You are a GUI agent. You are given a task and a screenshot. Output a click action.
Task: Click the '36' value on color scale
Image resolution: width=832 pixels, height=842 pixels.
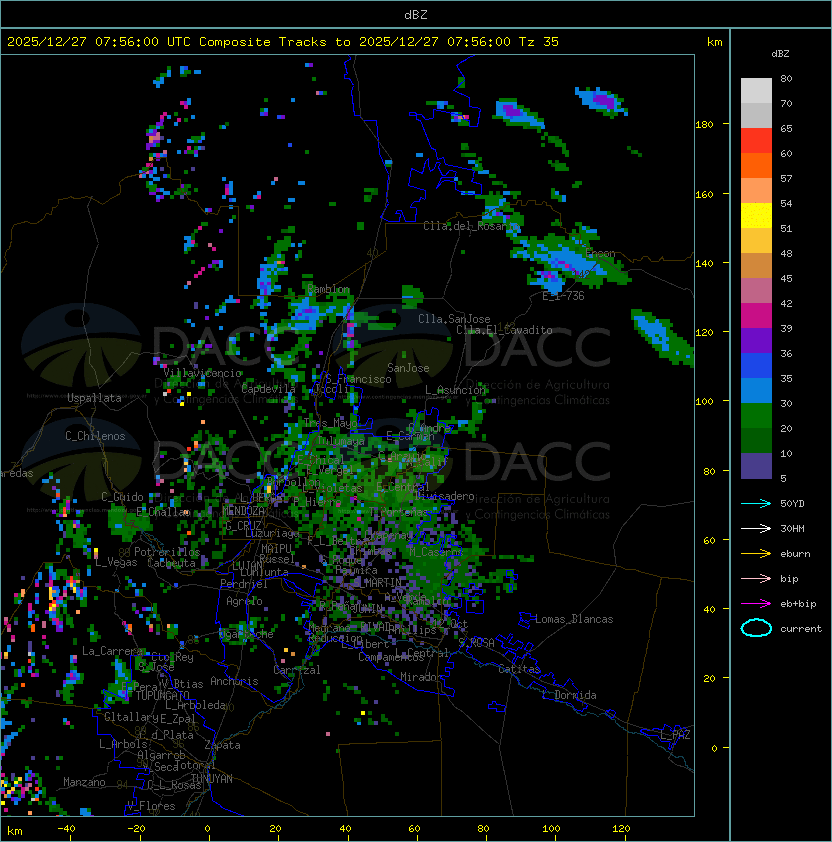point(786,353)
